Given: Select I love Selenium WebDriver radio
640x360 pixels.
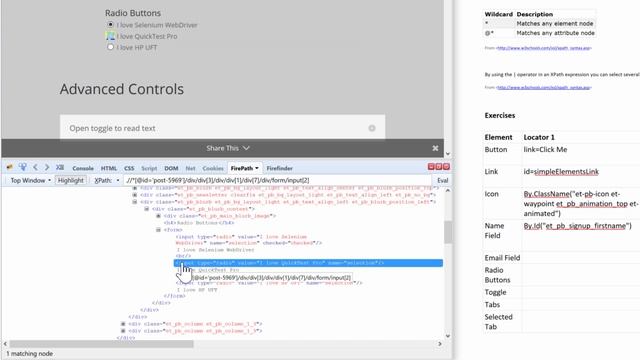Looking at the screenshot, I should pyautogui.click(x=110, y=24).
